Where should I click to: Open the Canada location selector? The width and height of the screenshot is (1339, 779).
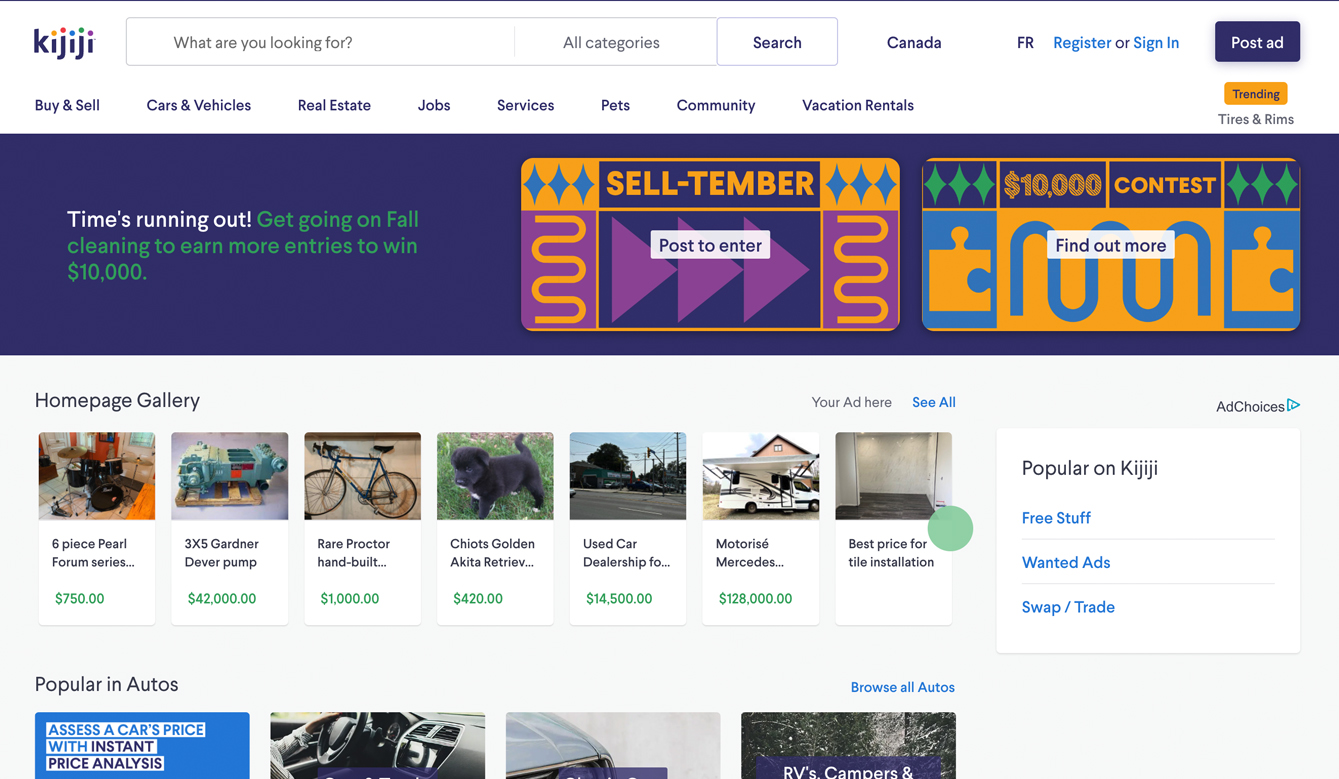(x=913, y=42)
